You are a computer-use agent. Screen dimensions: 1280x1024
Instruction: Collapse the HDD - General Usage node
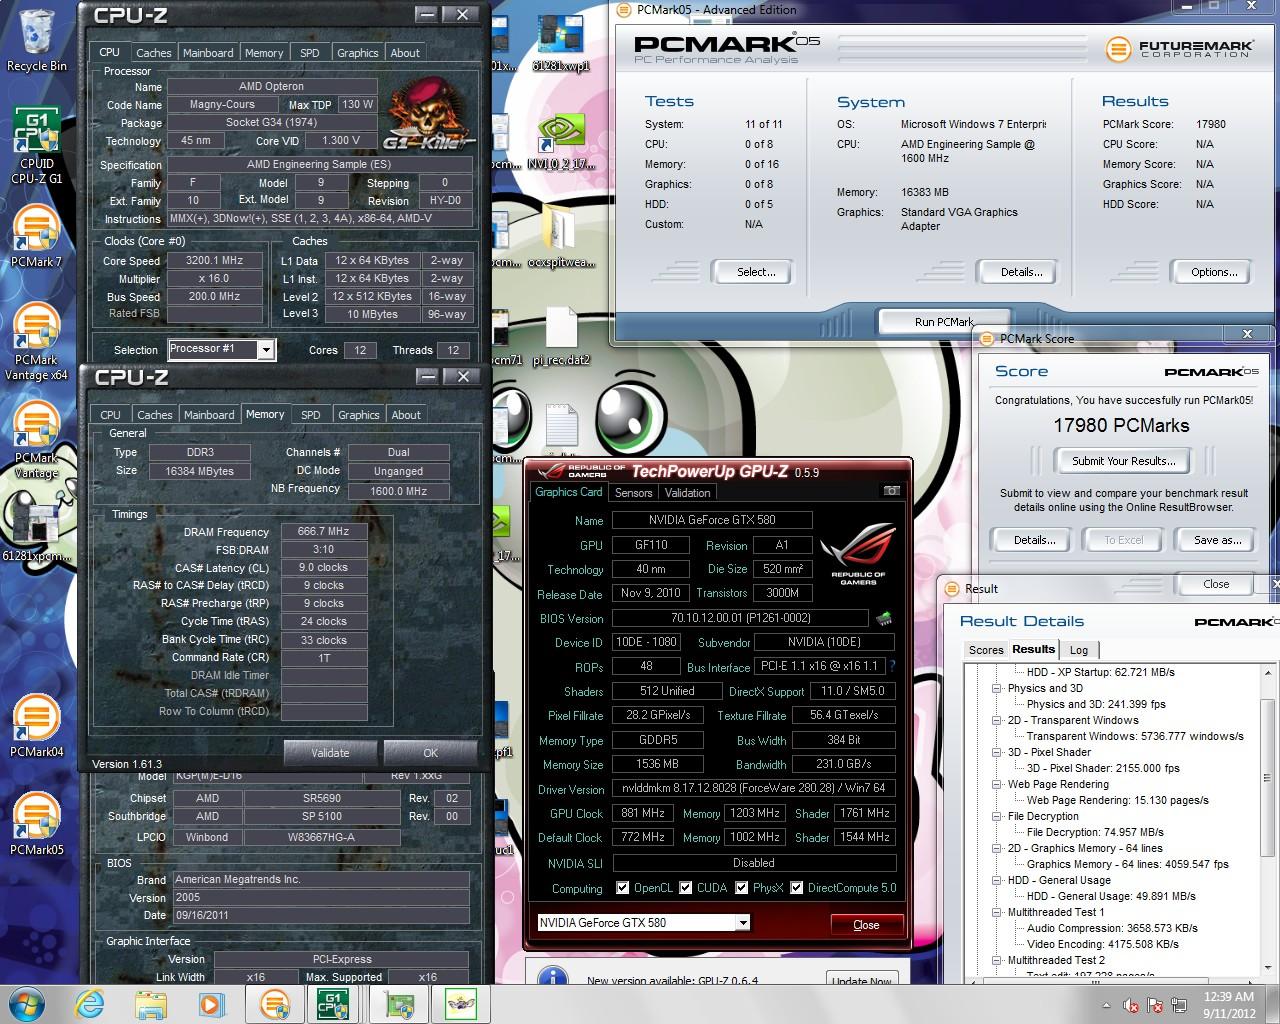tap(997, 880)
